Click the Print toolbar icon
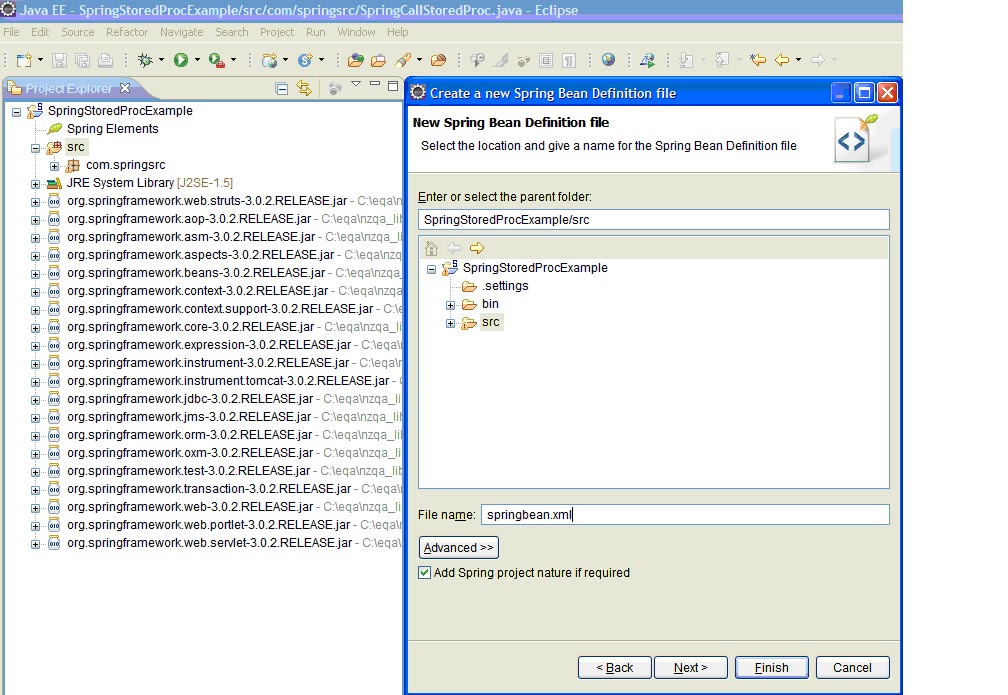 [105, 60]
